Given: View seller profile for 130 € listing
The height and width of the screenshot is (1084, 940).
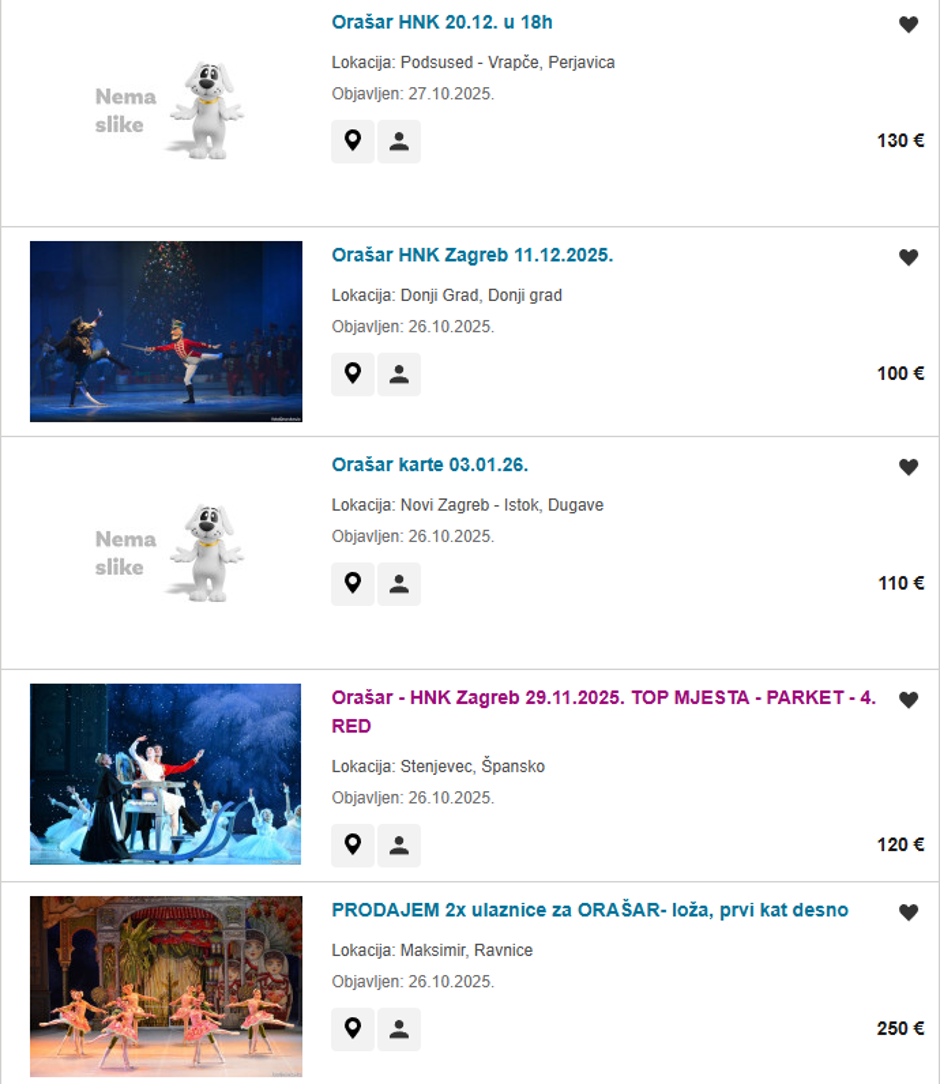Looking at the screenshot, I should coord(399,141).
